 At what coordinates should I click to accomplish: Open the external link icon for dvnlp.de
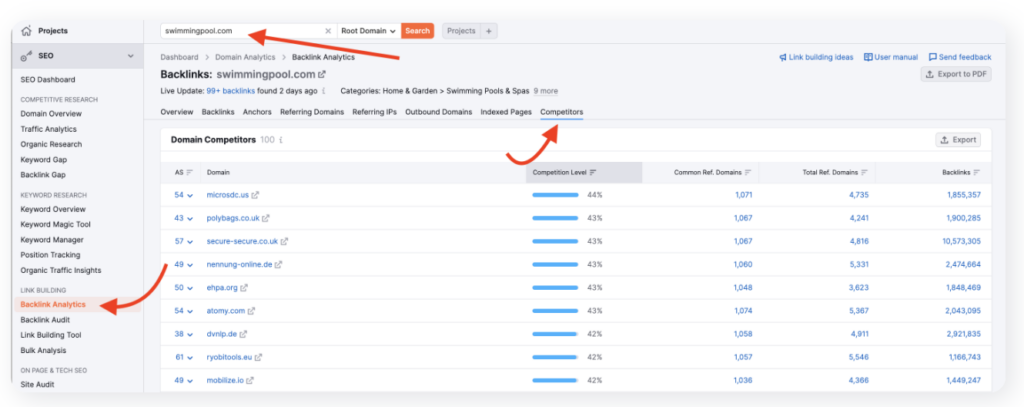pos(243,334)
